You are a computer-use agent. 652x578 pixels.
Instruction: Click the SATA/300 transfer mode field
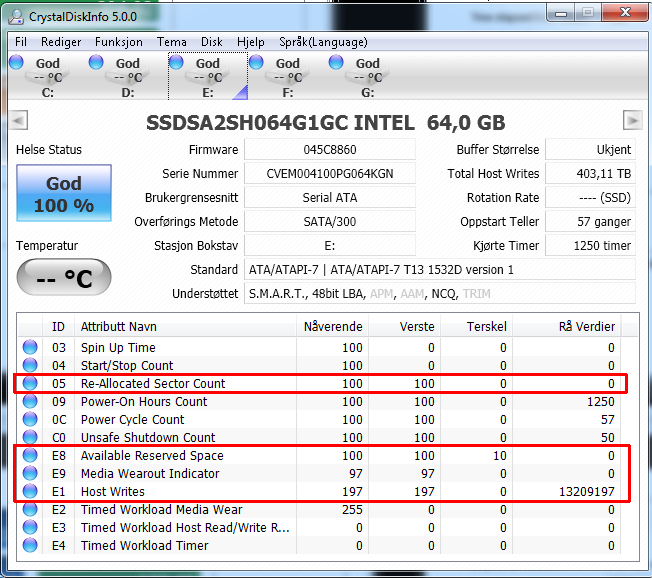(330, 222)
